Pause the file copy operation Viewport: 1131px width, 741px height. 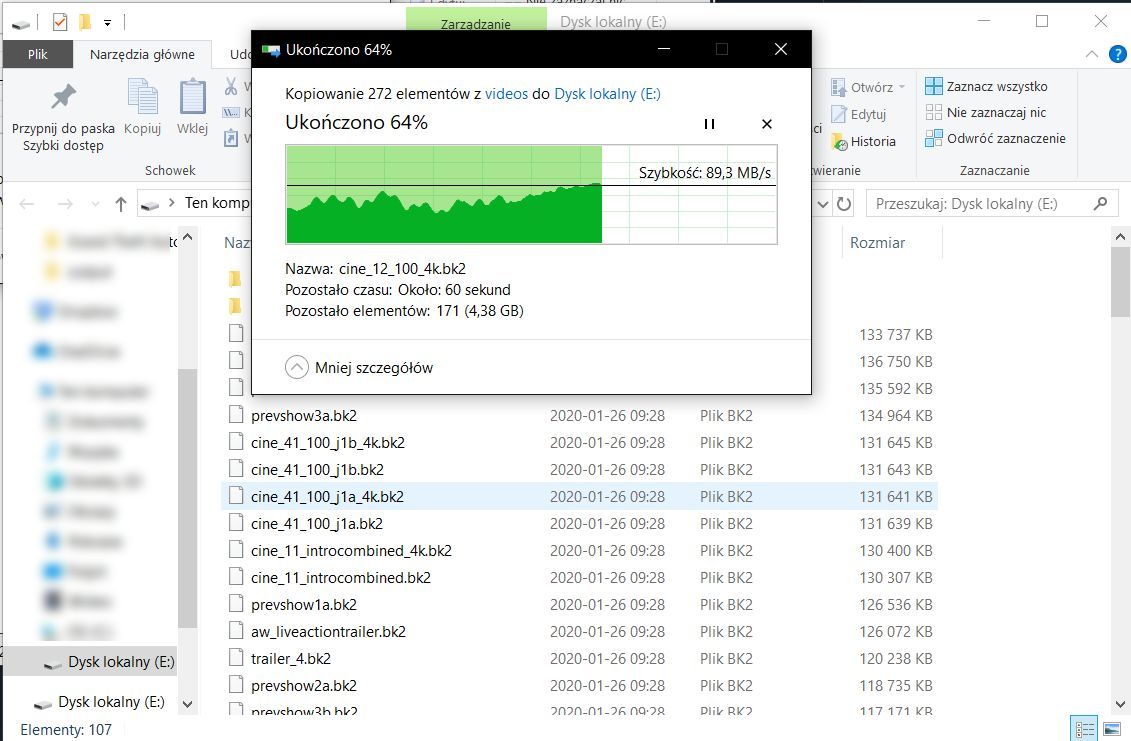pyautogui.click(x=709, y=124)
